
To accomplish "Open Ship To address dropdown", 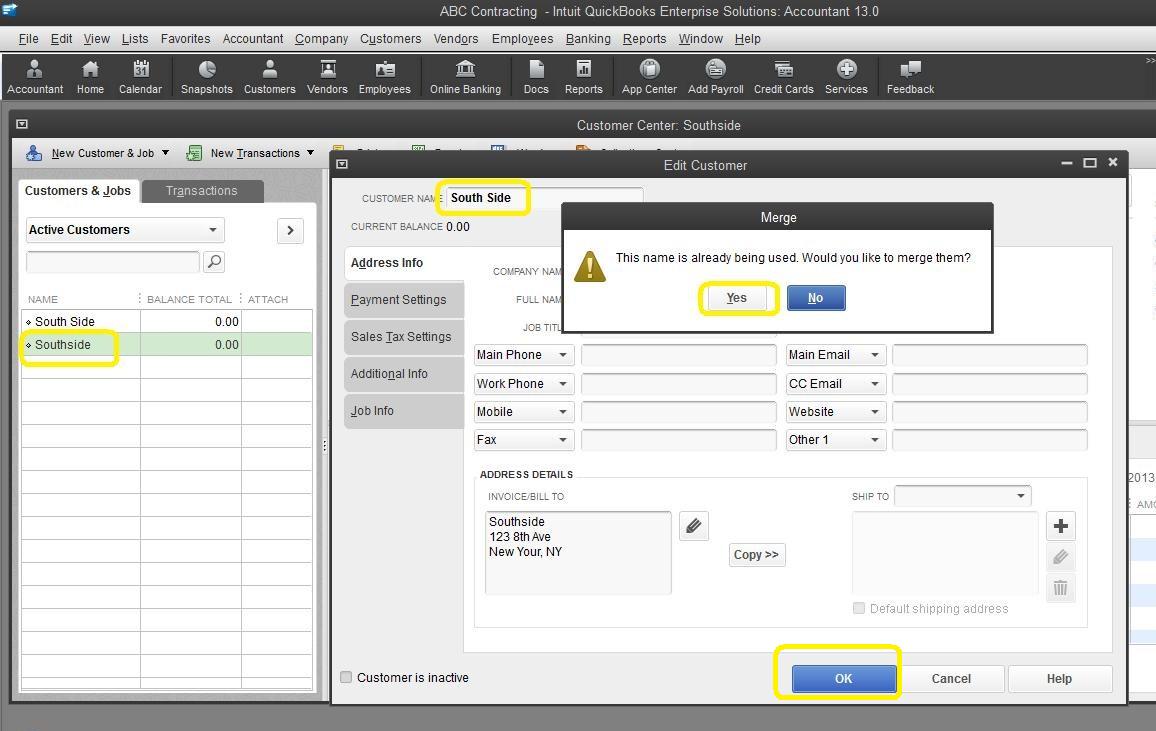I will tap(962, 496).
